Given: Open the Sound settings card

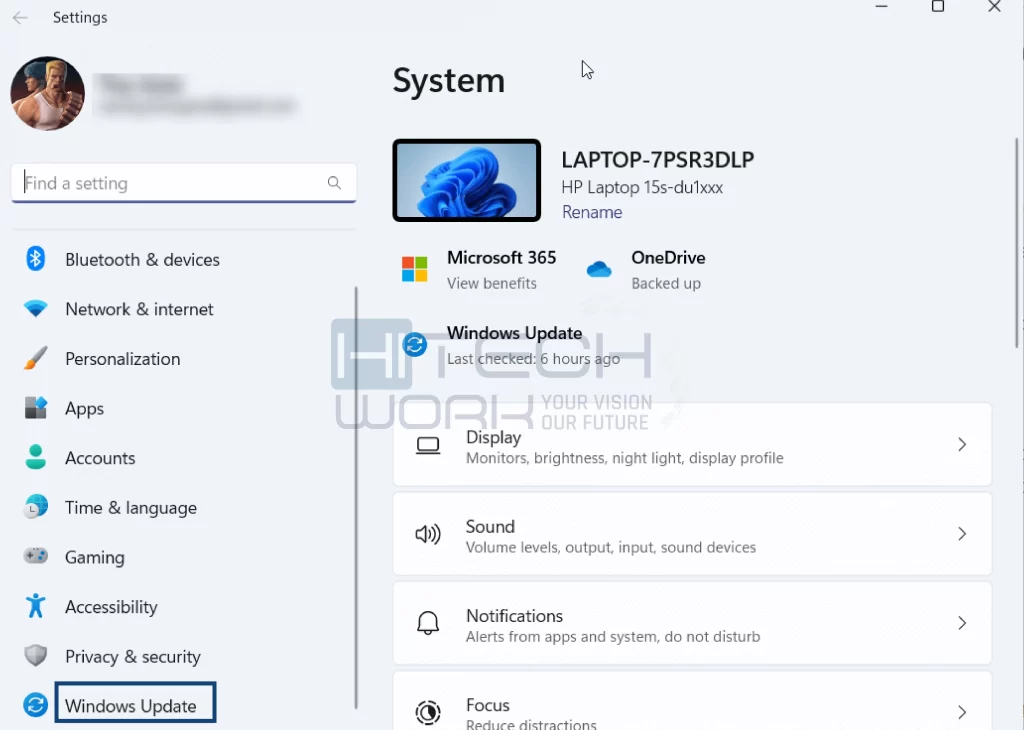Looking at the screenshot, I should tap(692, 533).
